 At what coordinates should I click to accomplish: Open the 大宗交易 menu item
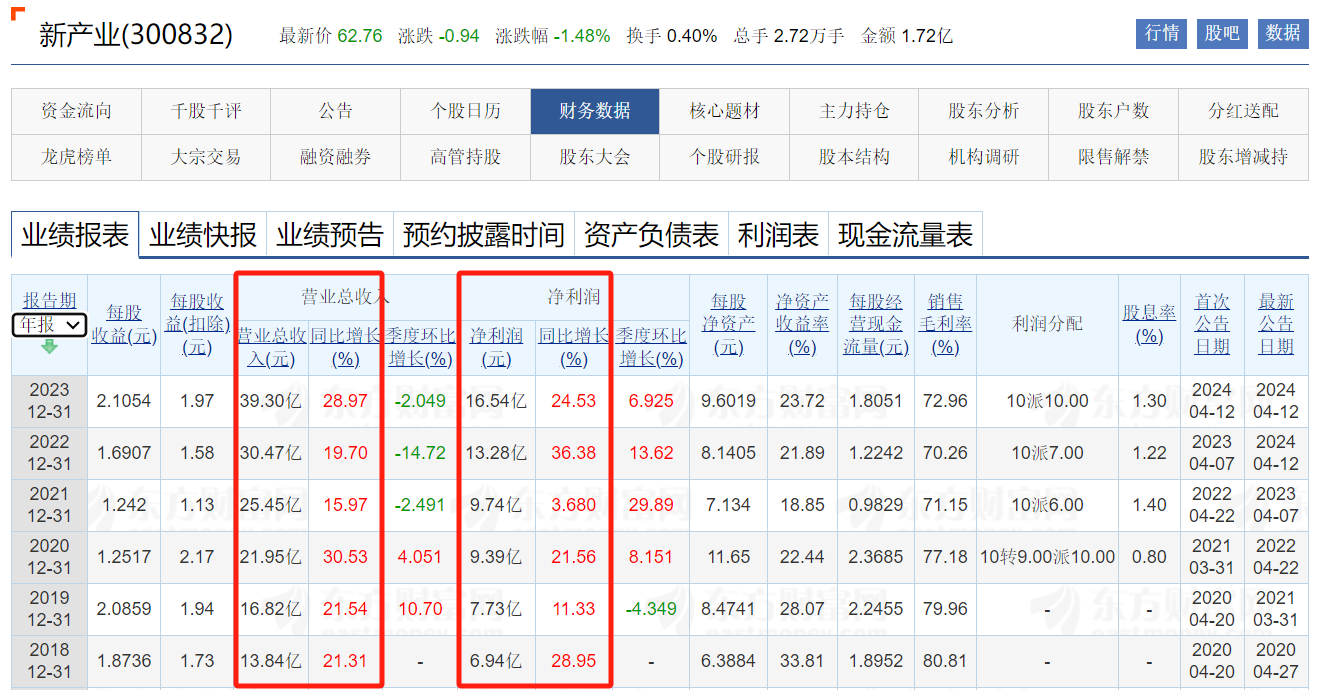(206, 157)
